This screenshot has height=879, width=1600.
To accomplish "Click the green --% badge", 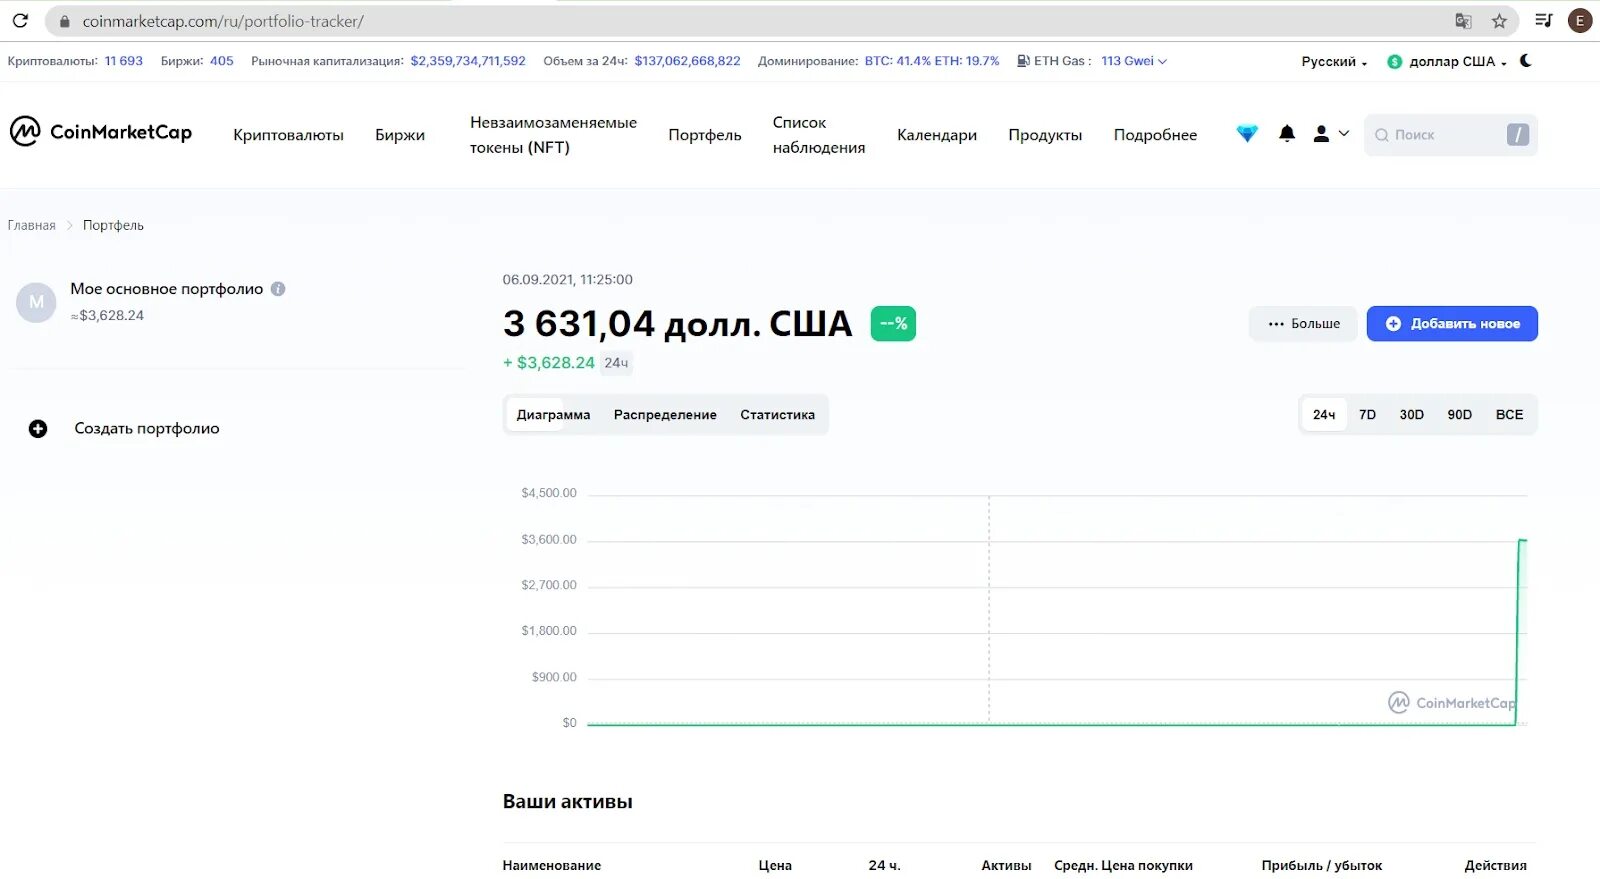I will tap(893, 324).
